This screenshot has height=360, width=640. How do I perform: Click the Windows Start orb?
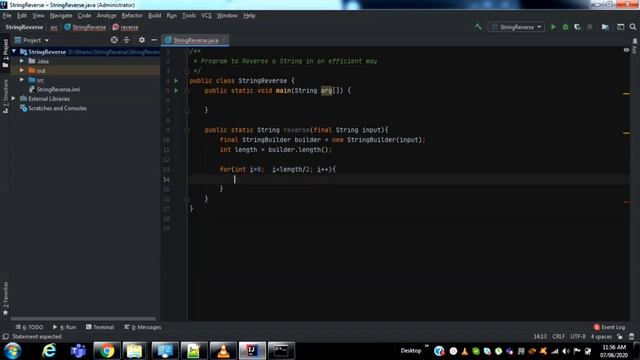pyautogui.click(x=12, y=351)
